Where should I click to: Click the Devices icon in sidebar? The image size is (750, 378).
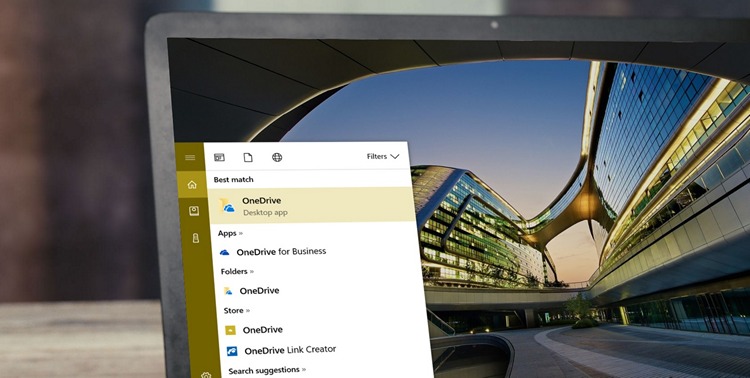(196, 238)
